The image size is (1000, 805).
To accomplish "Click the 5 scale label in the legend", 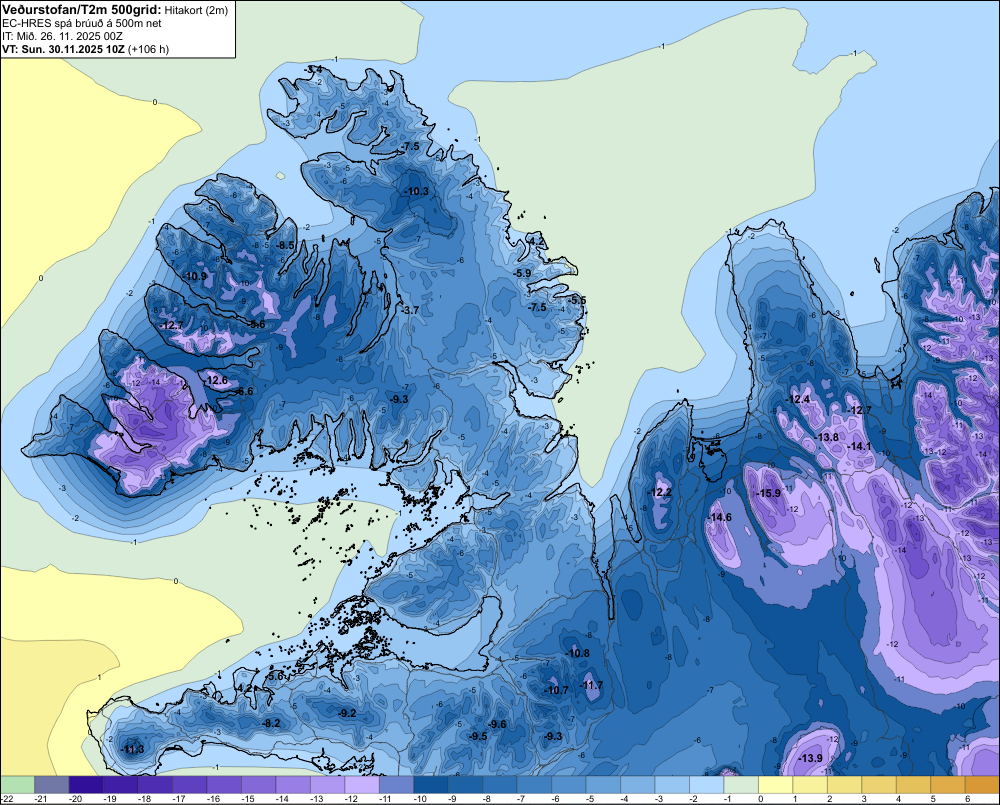I will point(933,799).
